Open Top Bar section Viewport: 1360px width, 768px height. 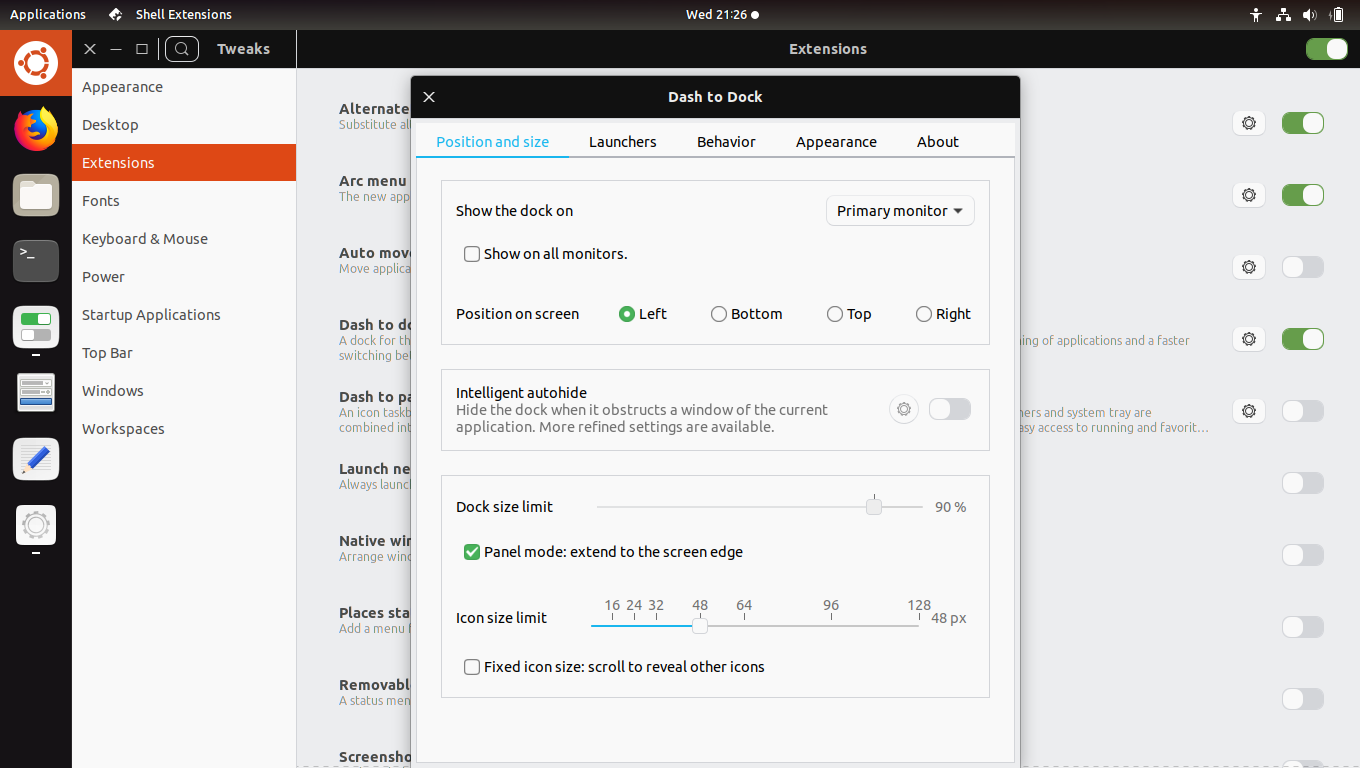click(184, 353)
